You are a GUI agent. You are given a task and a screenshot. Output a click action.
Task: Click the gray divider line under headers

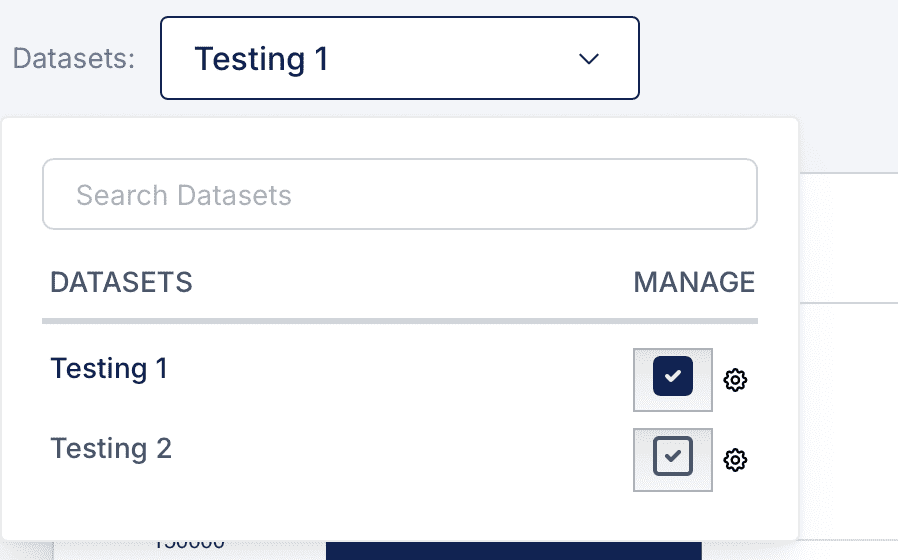click(x=400, y=321)
